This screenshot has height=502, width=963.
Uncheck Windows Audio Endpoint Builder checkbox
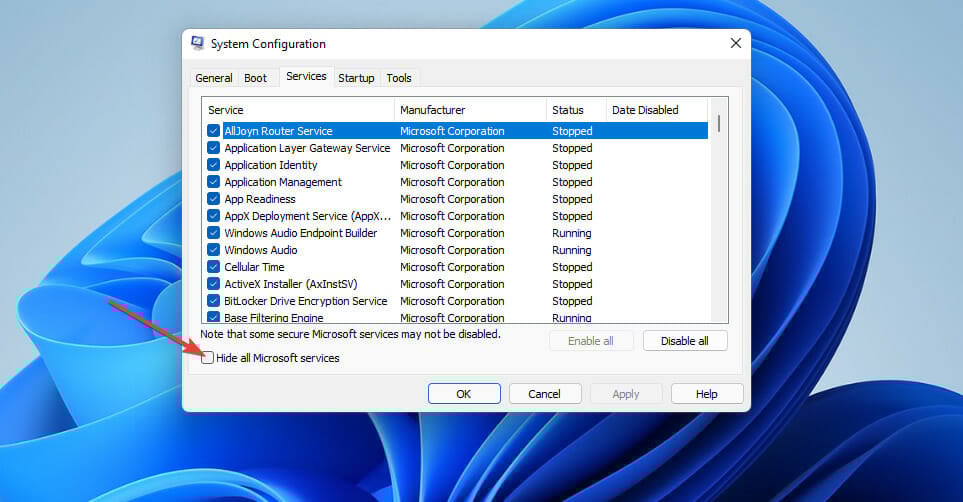(x=213, y=233)
